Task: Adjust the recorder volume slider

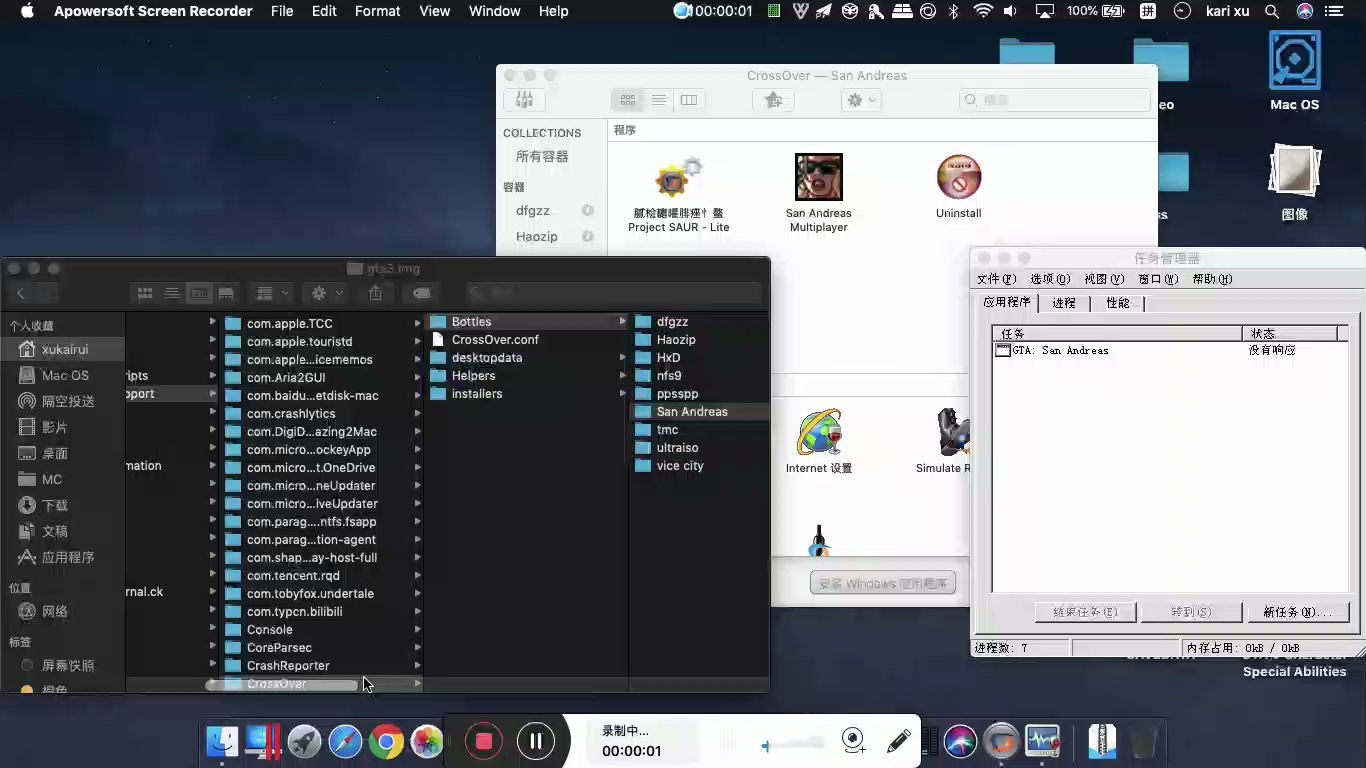Action: click(795, 745)
